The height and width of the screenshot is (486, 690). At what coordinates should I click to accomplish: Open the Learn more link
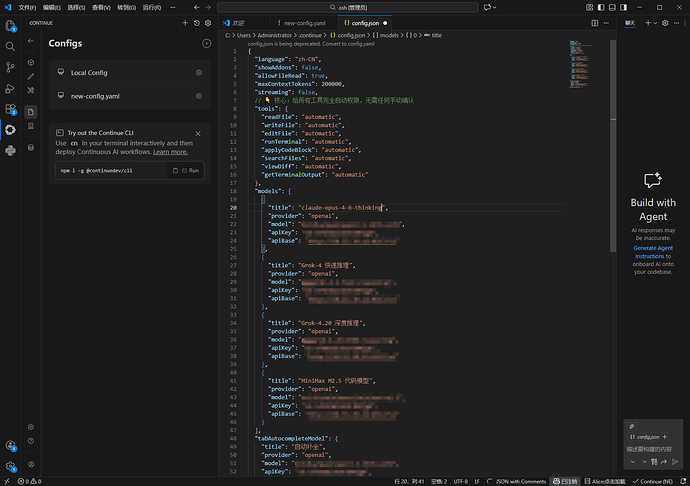[170, 152]
